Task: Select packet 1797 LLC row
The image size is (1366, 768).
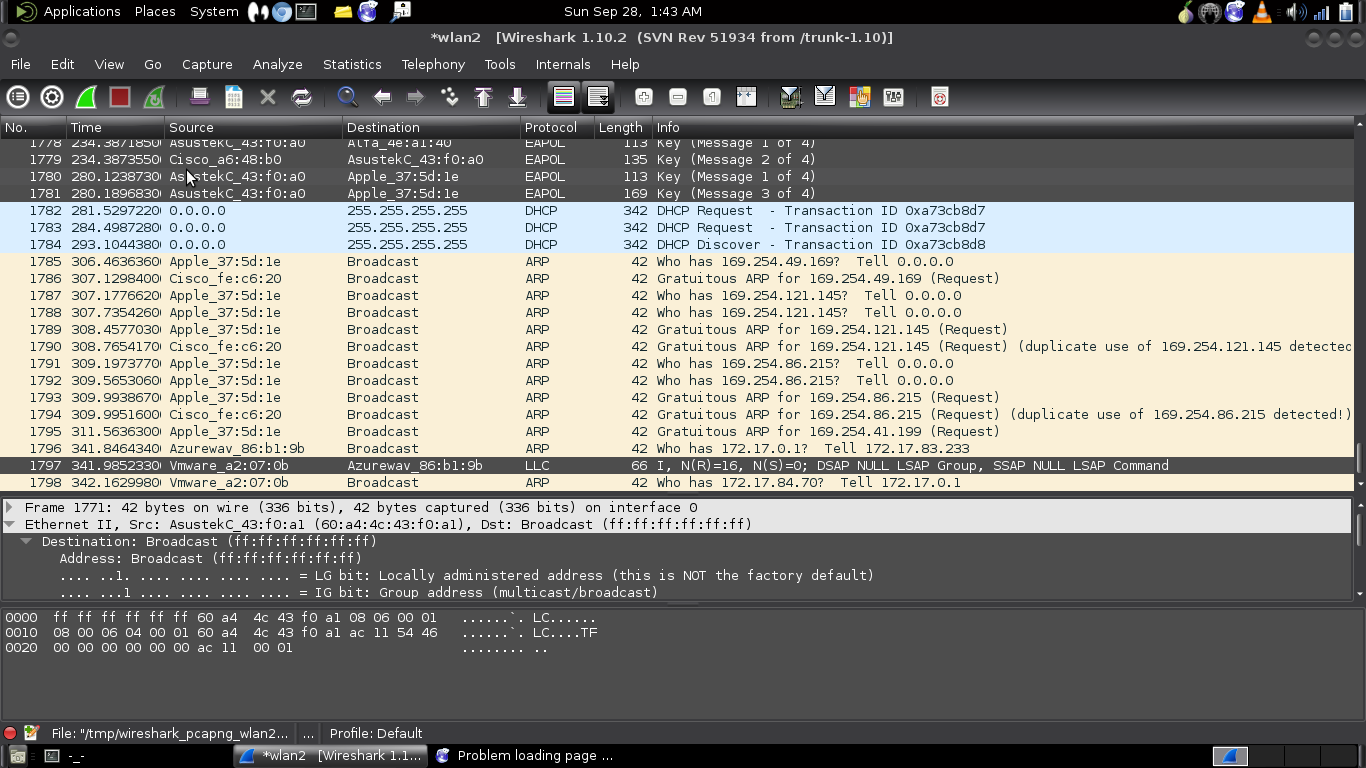Action: coord(677,465)
